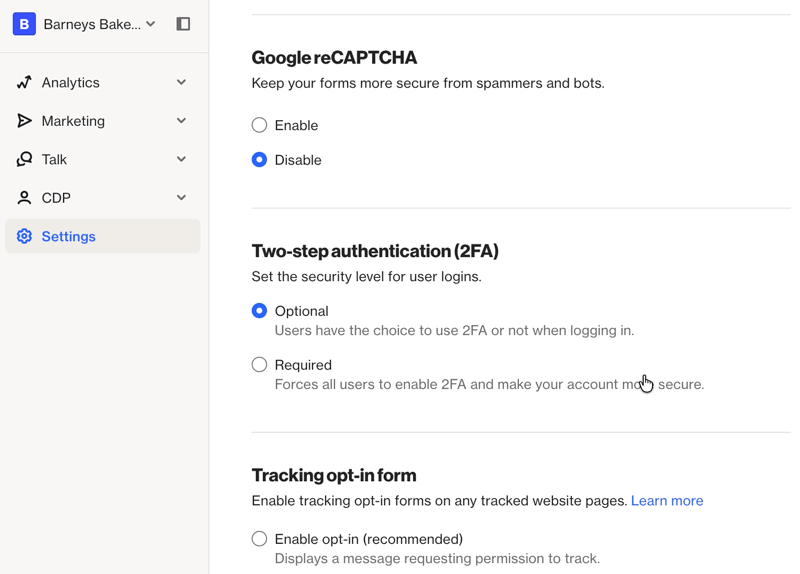Expand the Analytics section chevron
Image resolution: width=800 pixels, height=574 pixels.
(x=181, y=83)
